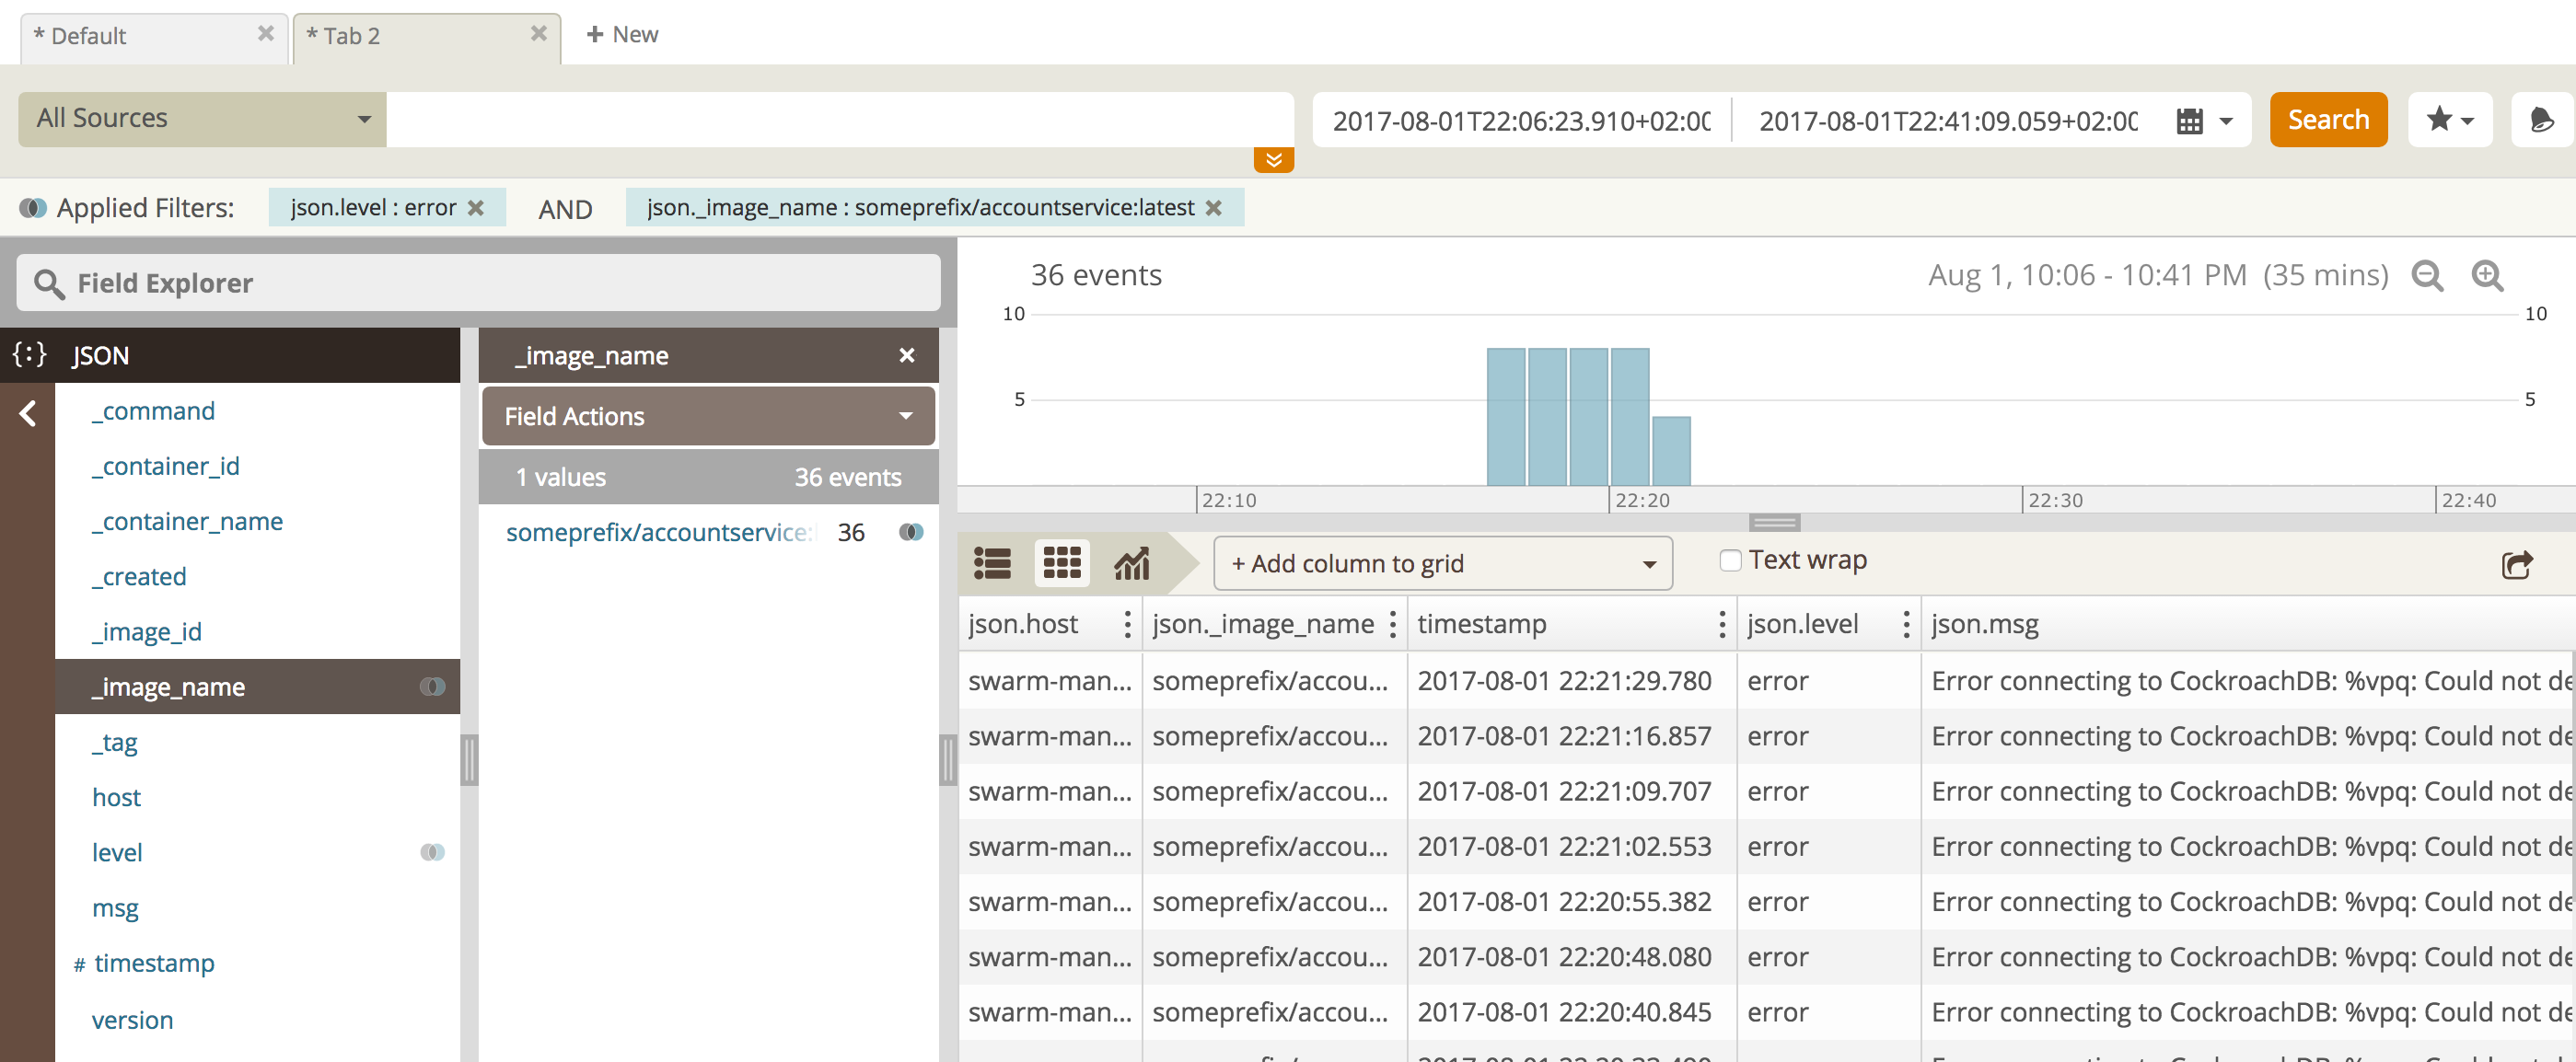Click the search query input field
The height and width of the screenshot is (1062, 2576).
pyautogui.click(x=840, y=119)
